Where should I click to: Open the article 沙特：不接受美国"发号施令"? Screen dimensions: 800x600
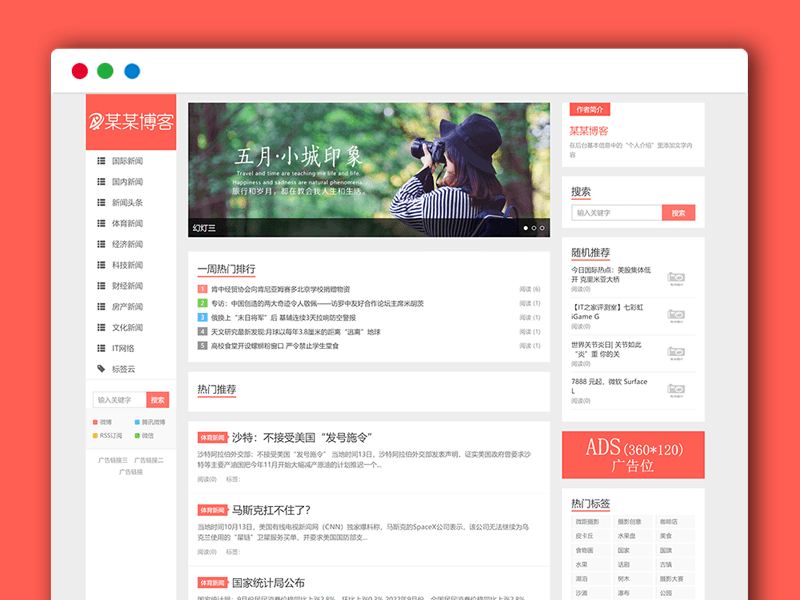[x=302, y=438]
